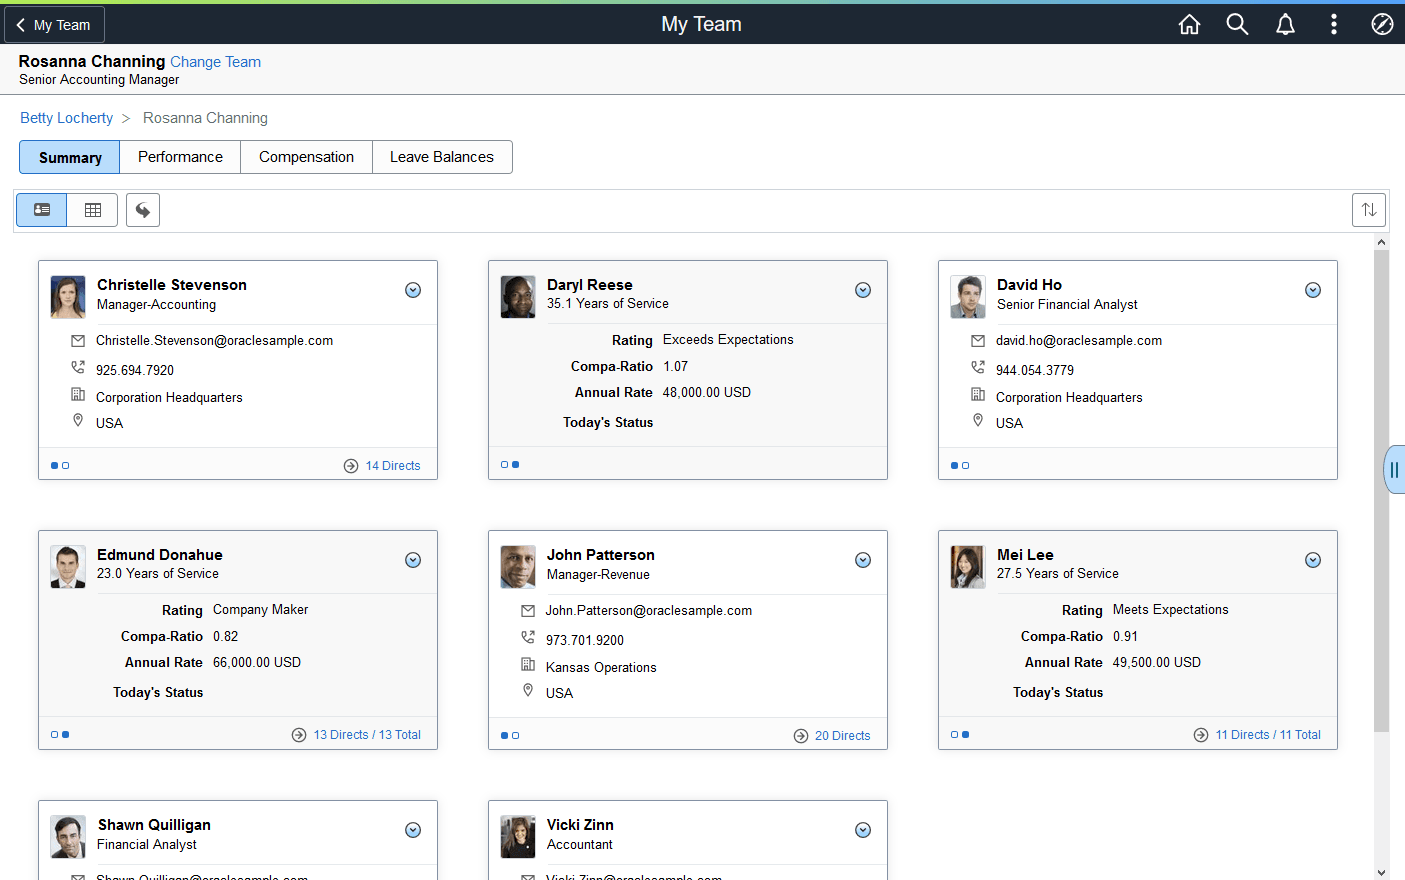Open related actions for Christelle Stevenson
The width and height of the screenshot is (1405, 880).
tap(413, 290)
